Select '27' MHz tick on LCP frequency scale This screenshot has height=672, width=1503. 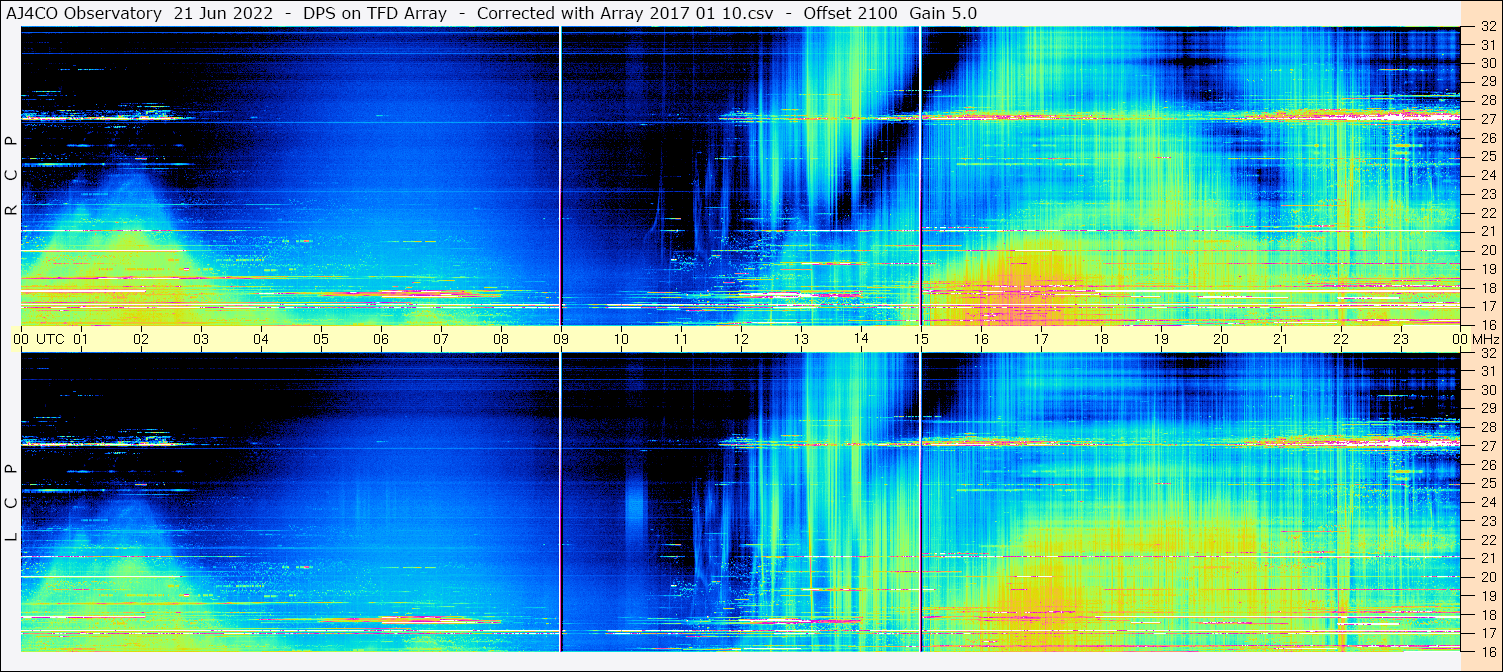tap(1487, 446)
